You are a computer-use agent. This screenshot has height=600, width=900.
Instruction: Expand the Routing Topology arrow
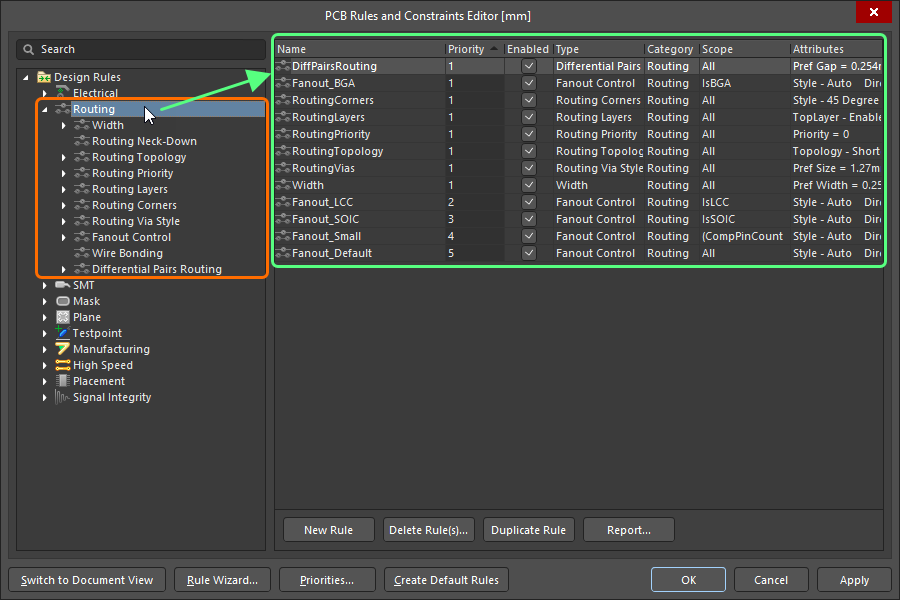[x=64, y=157]
